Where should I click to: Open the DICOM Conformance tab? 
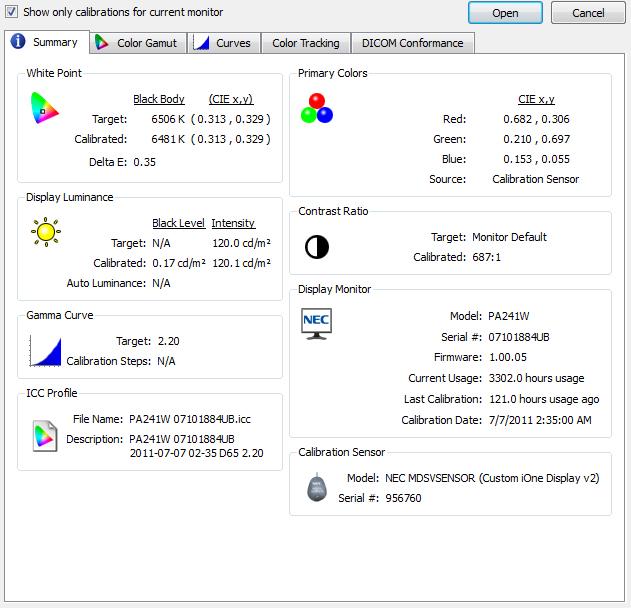click(413, 43)
